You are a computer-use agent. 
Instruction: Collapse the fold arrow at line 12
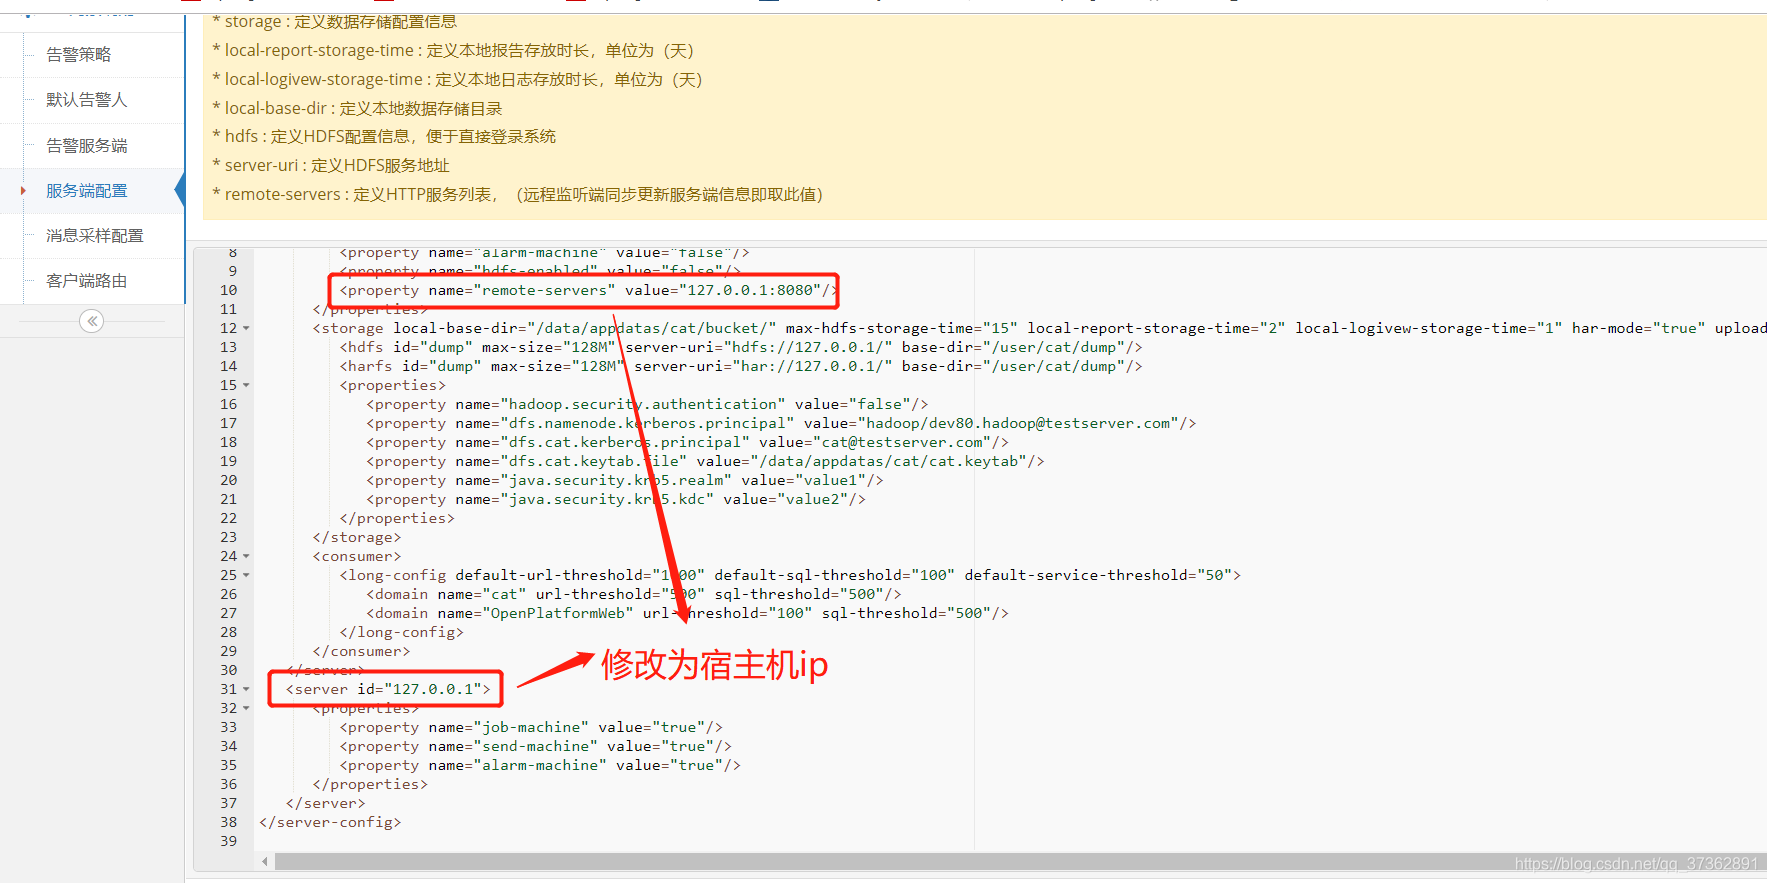pyautogui.click(x=246, y=328)
